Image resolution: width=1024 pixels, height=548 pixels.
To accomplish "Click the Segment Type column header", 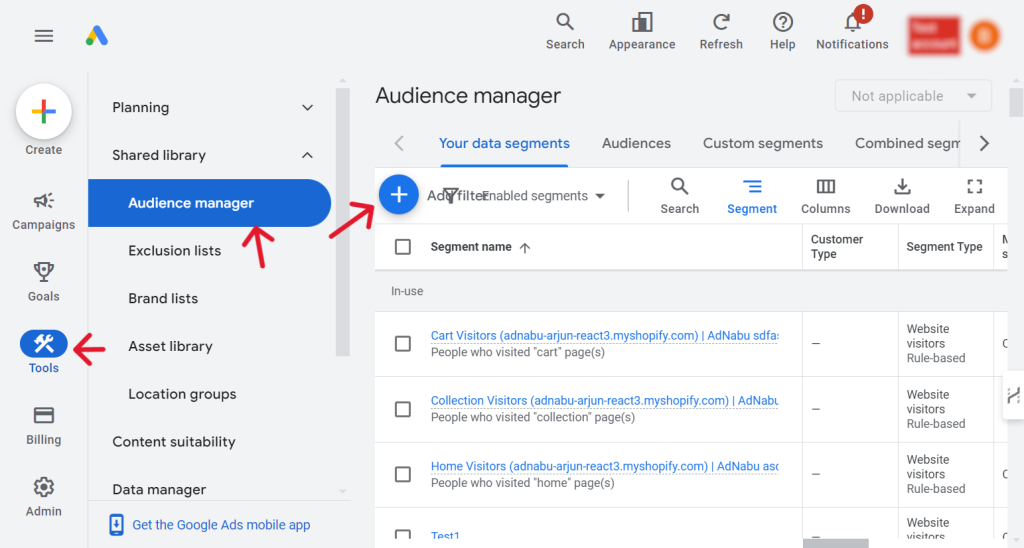I will click(944, 247).
